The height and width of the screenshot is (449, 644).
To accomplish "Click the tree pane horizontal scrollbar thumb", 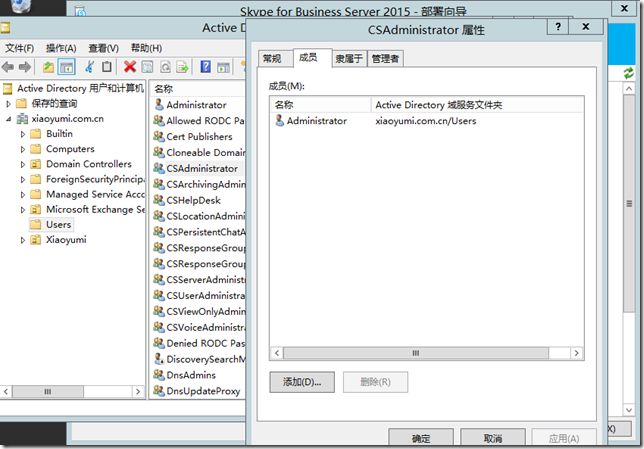I will click(48, 391).
